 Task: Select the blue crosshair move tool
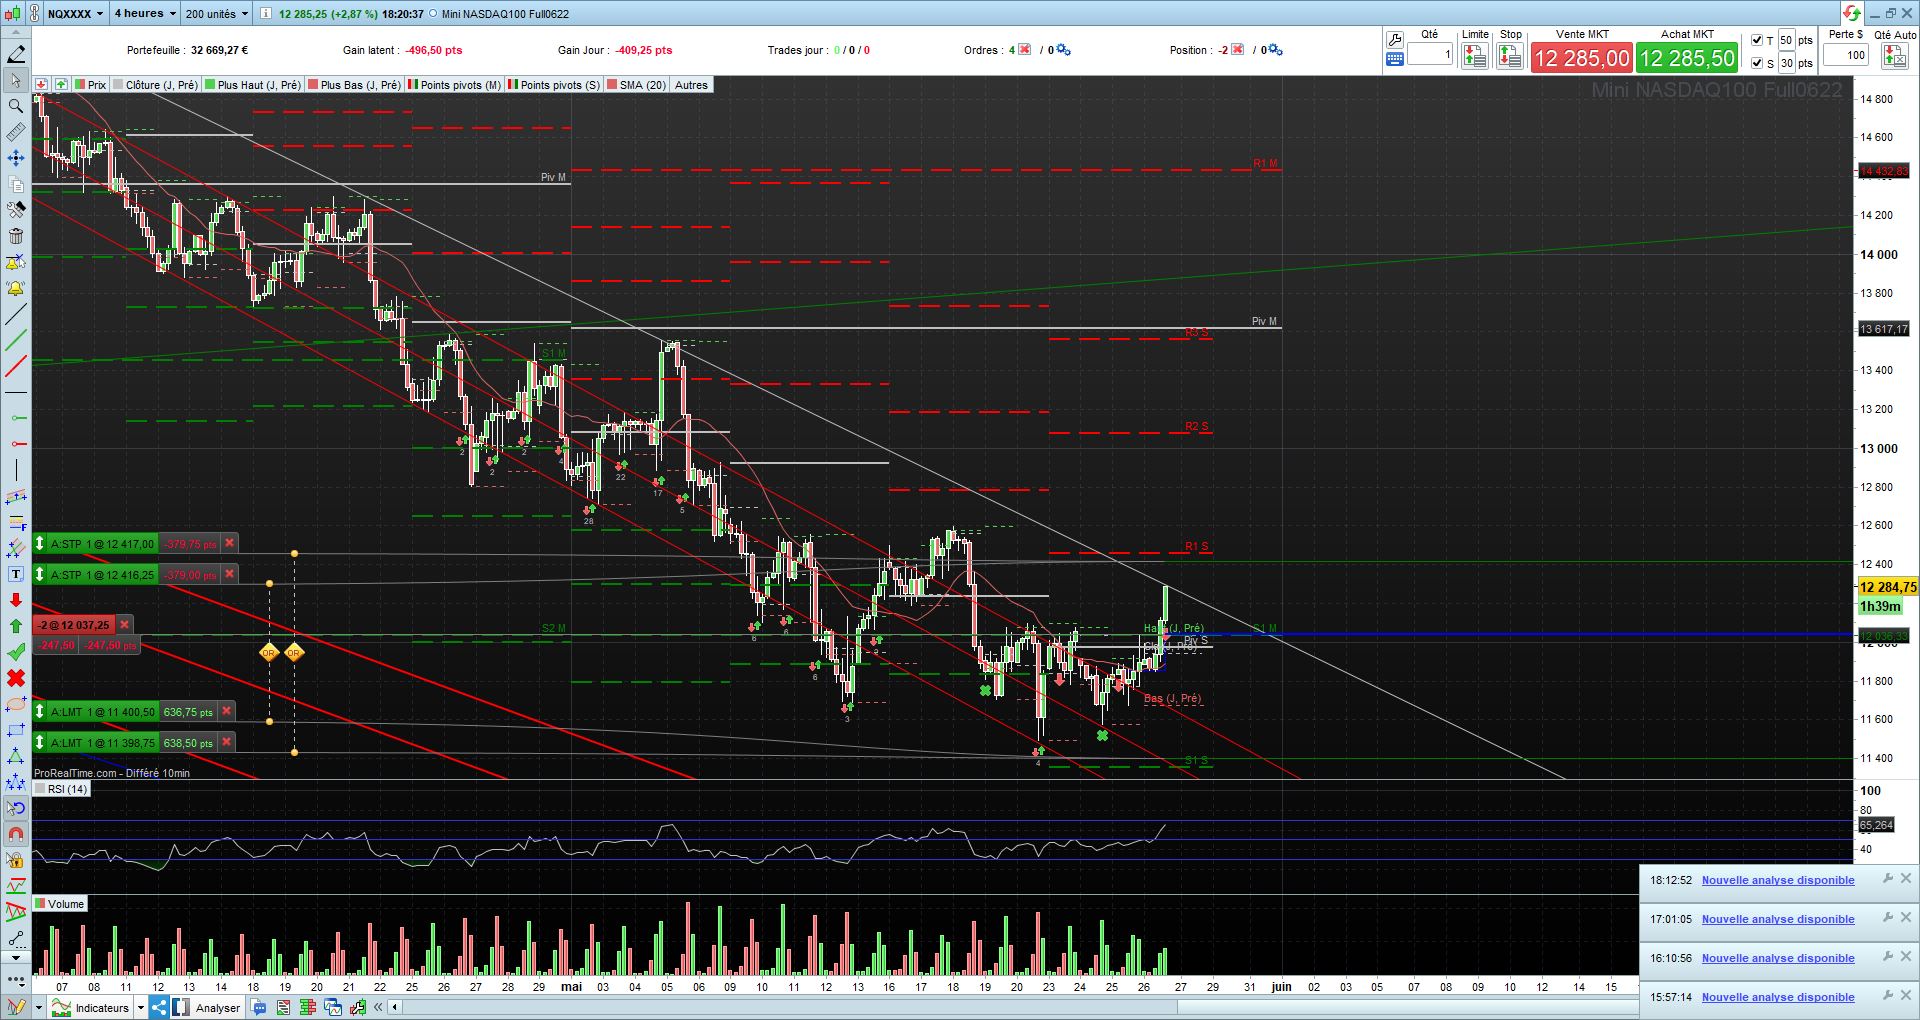point(16,158)
